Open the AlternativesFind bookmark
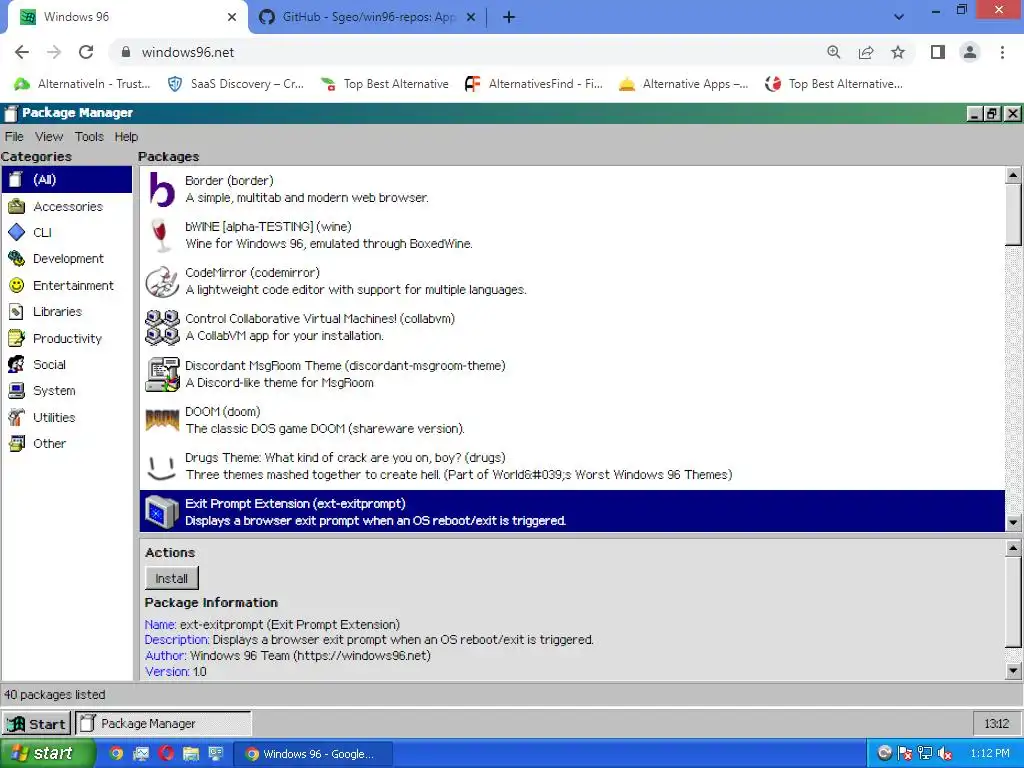 [534, 84]
